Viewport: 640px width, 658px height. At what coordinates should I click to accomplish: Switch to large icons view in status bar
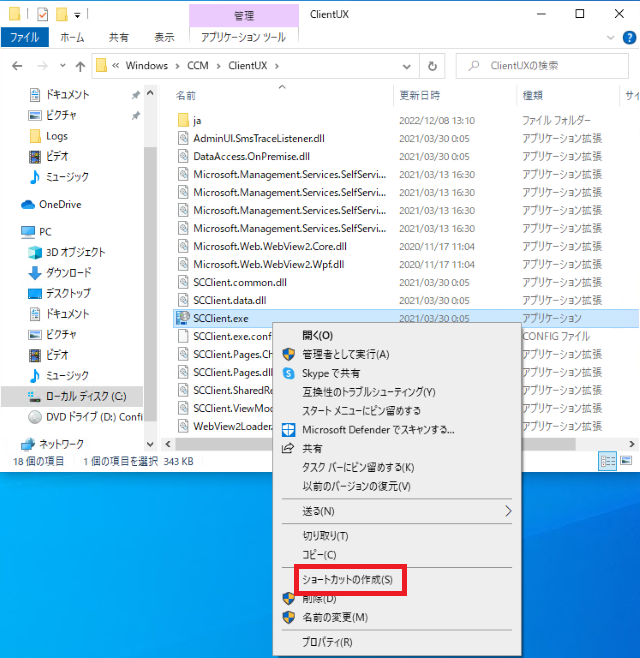click(x=627, y=461)
